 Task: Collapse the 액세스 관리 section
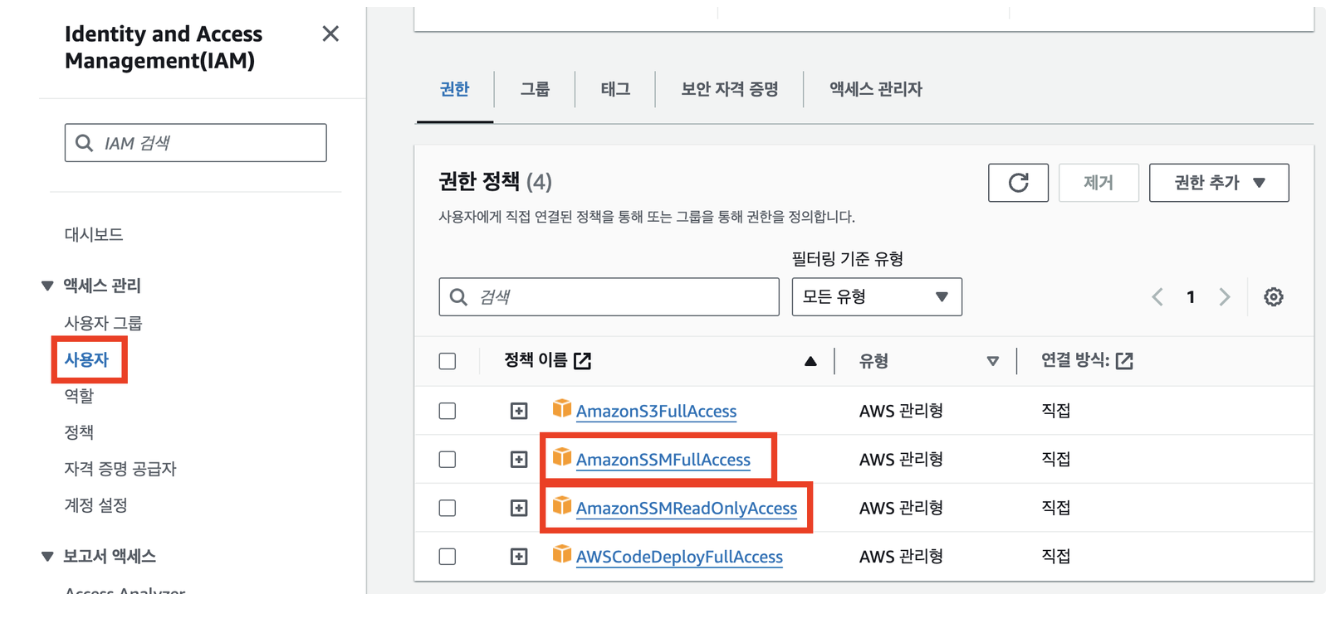[x=47, y=286]
